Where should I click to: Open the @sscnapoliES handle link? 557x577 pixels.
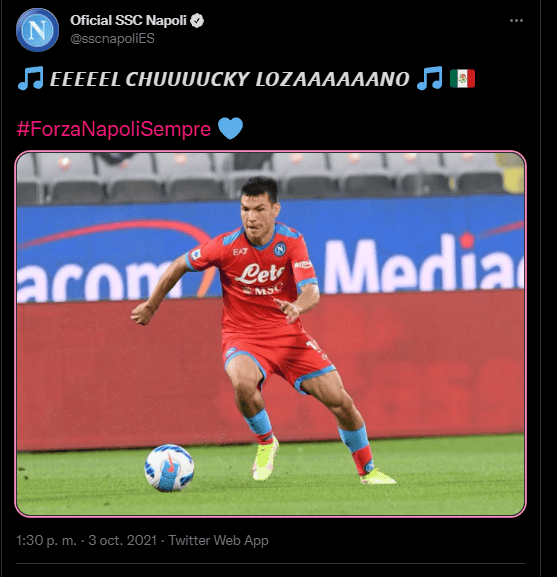point(112,39)
